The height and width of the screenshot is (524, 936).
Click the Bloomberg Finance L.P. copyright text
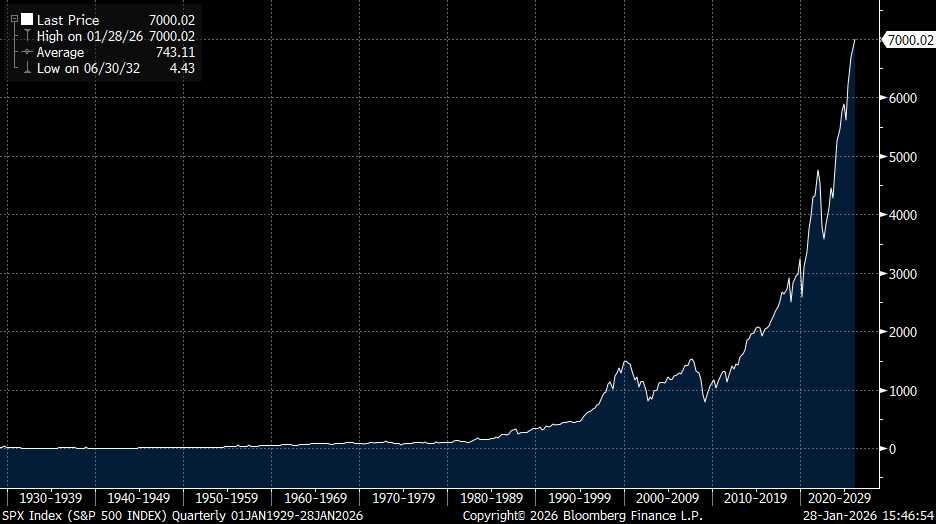point(582,516)
